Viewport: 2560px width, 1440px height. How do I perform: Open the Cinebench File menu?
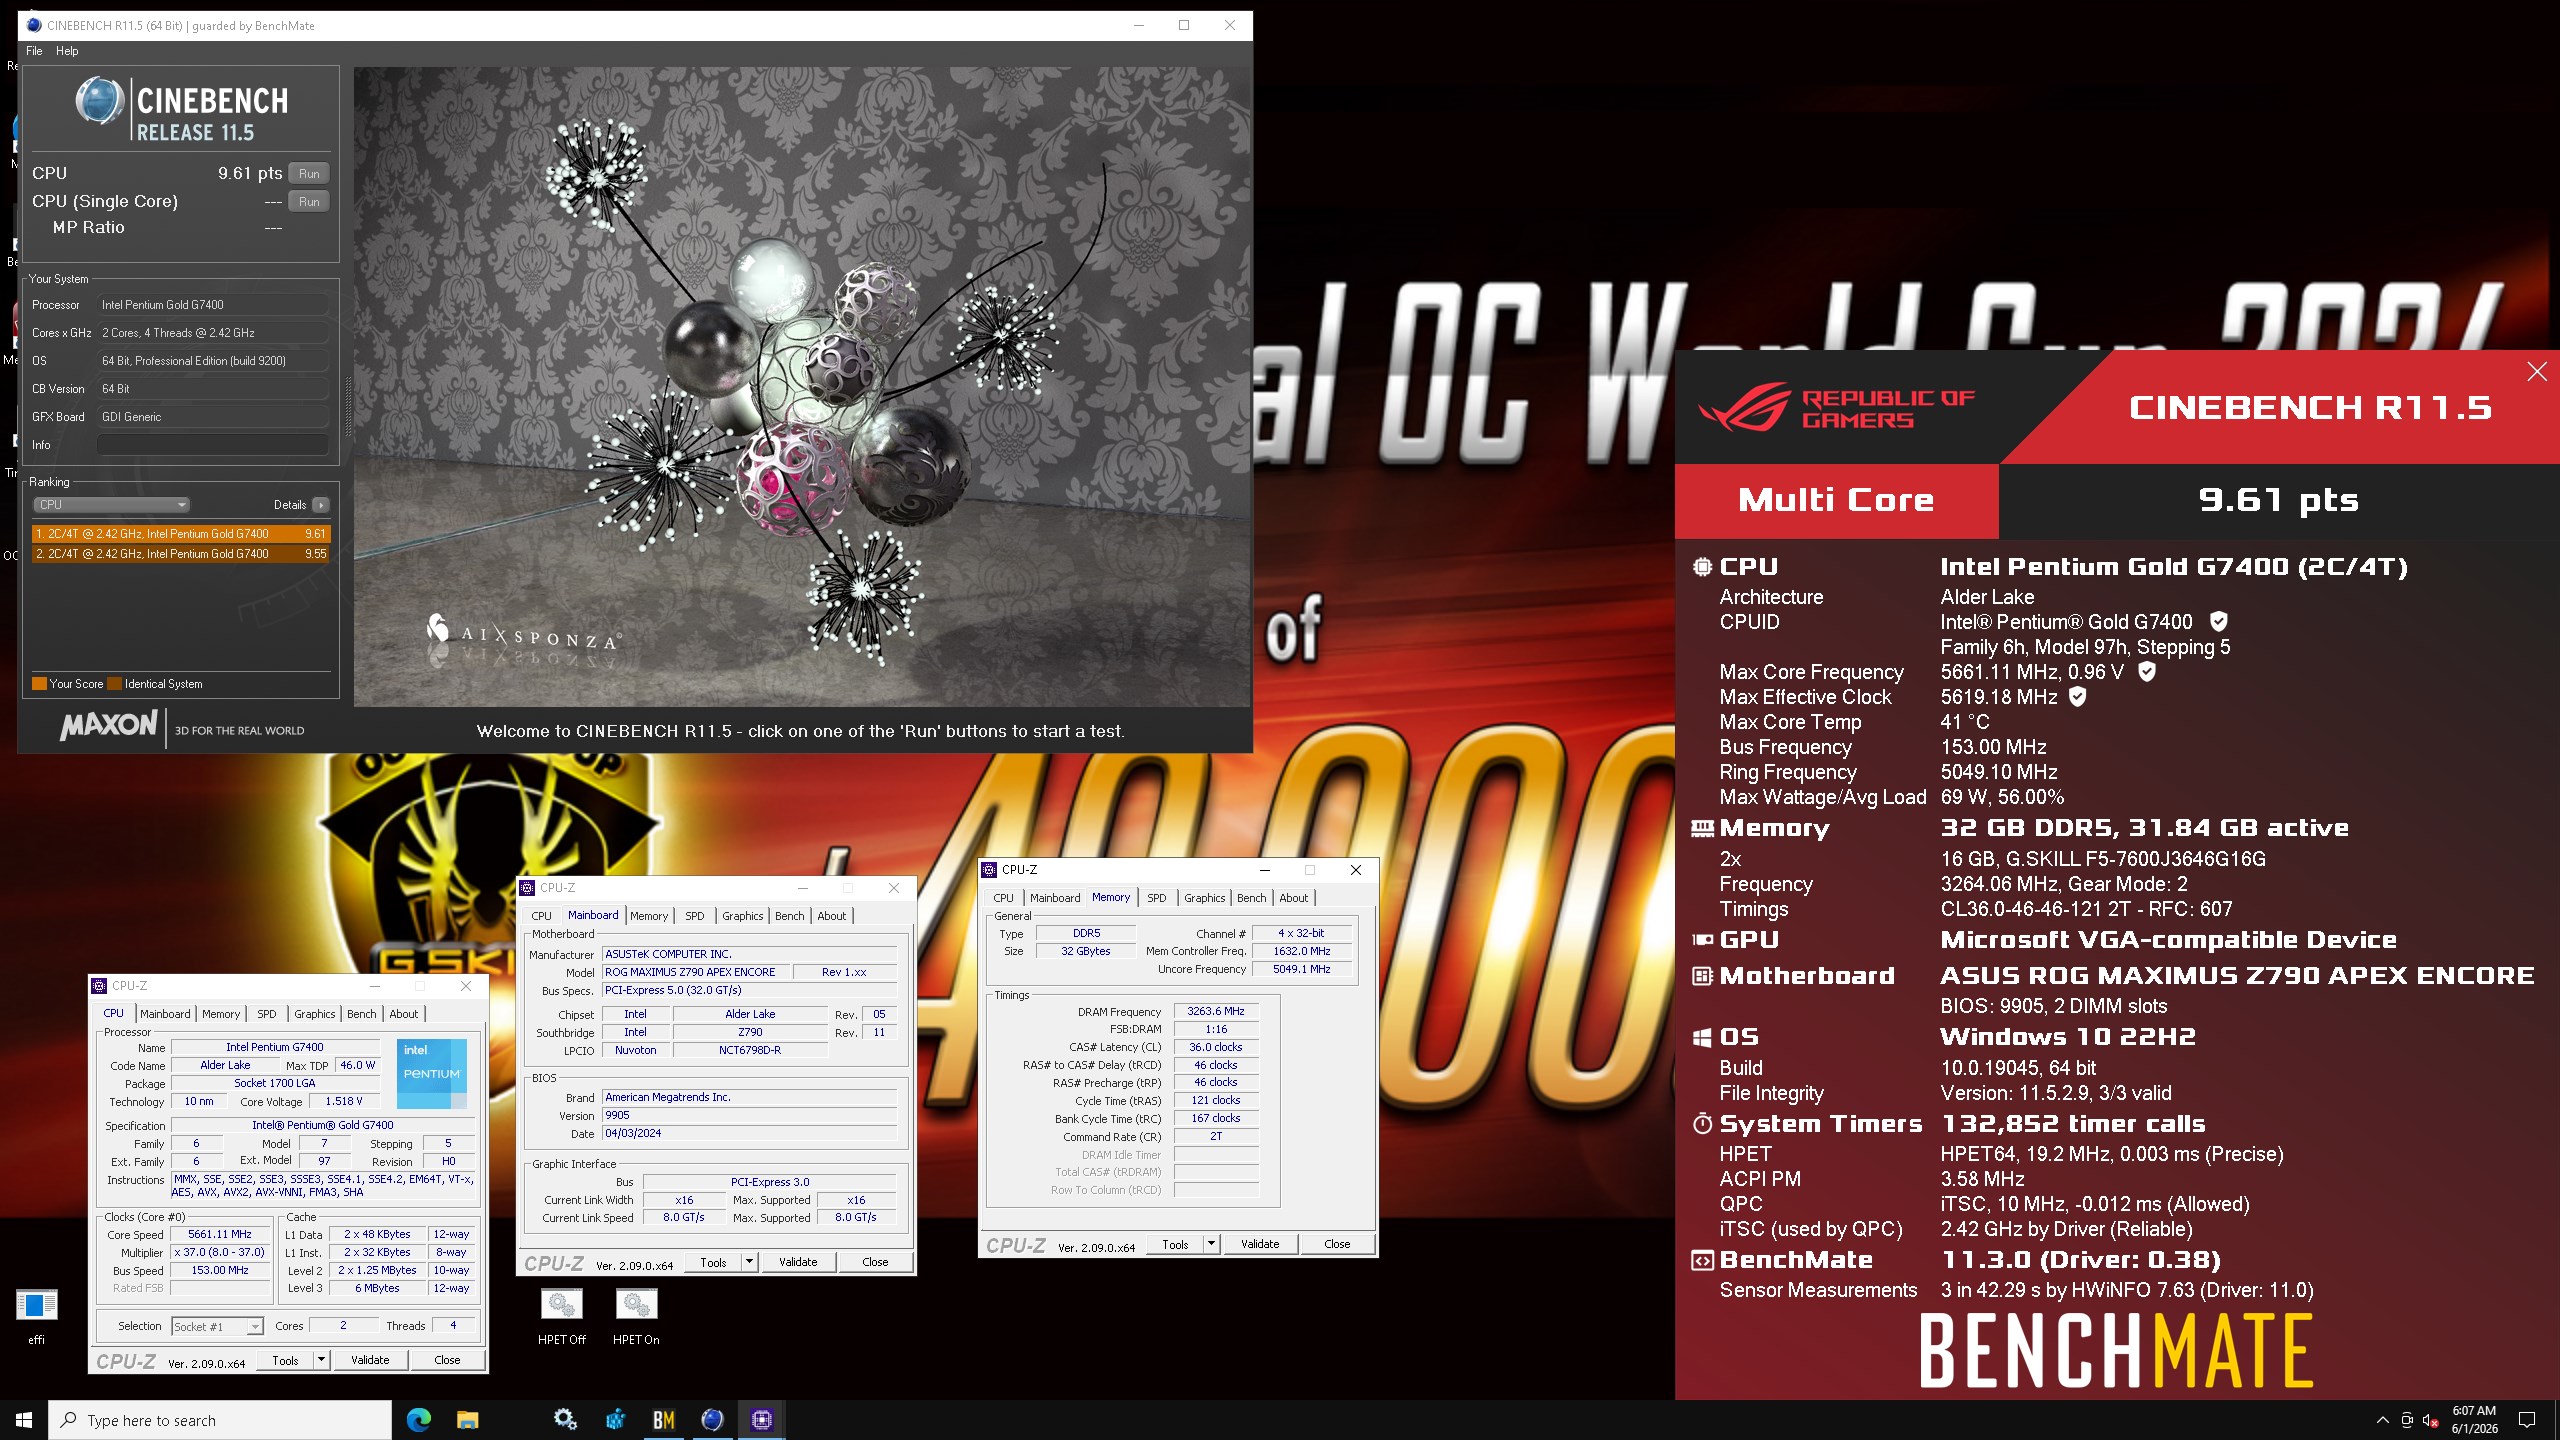pyautogui.click(x=34, y=51)
